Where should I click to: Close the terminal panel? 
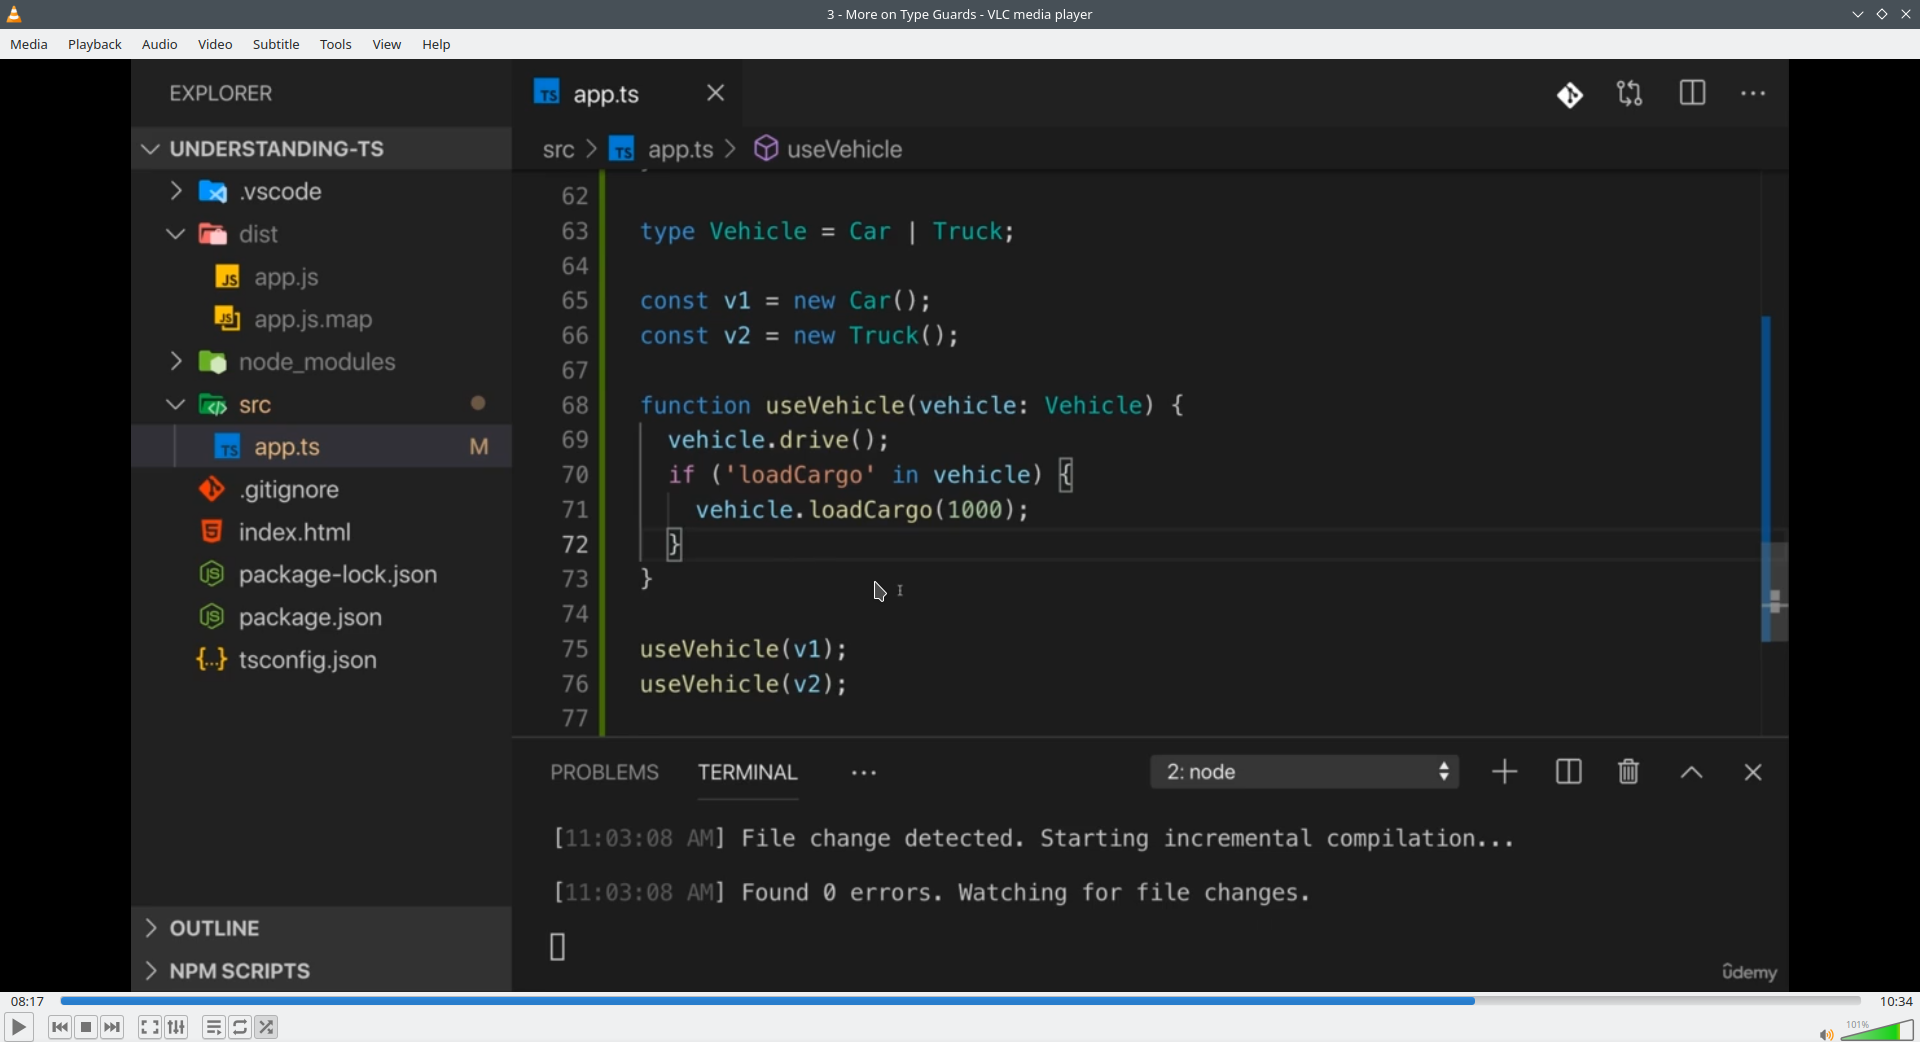point(1753,773)
